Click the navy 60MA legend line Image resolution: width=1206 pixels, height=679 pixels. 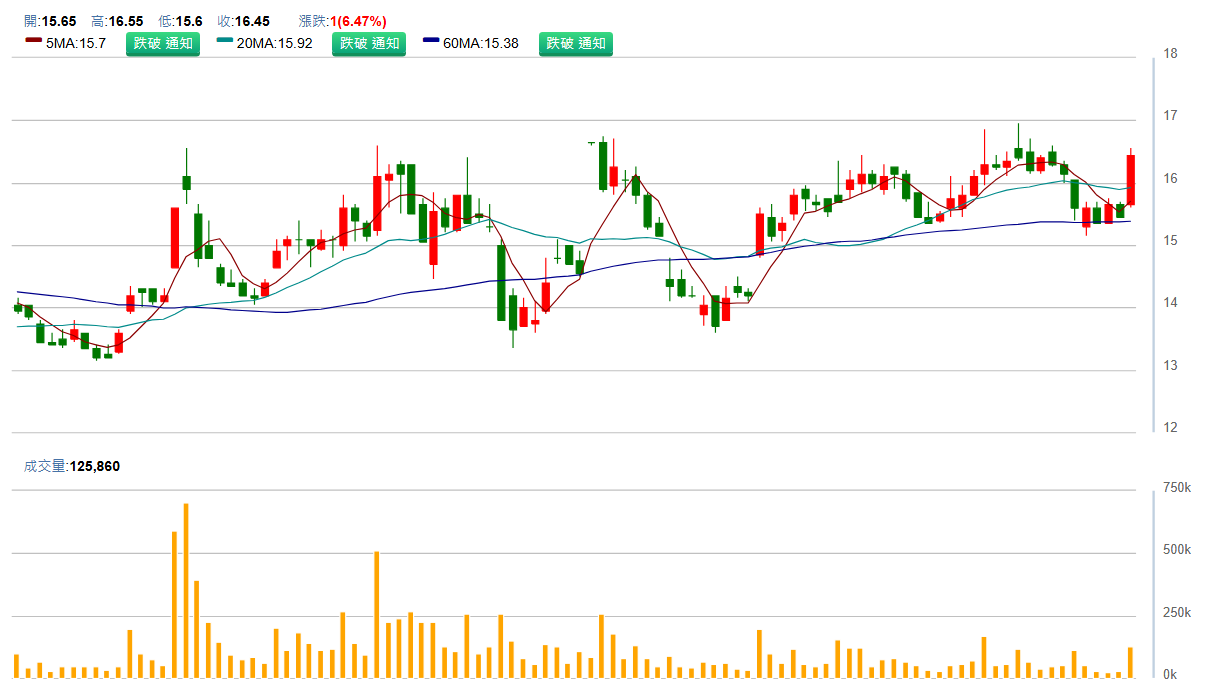[x=431, y=41]
